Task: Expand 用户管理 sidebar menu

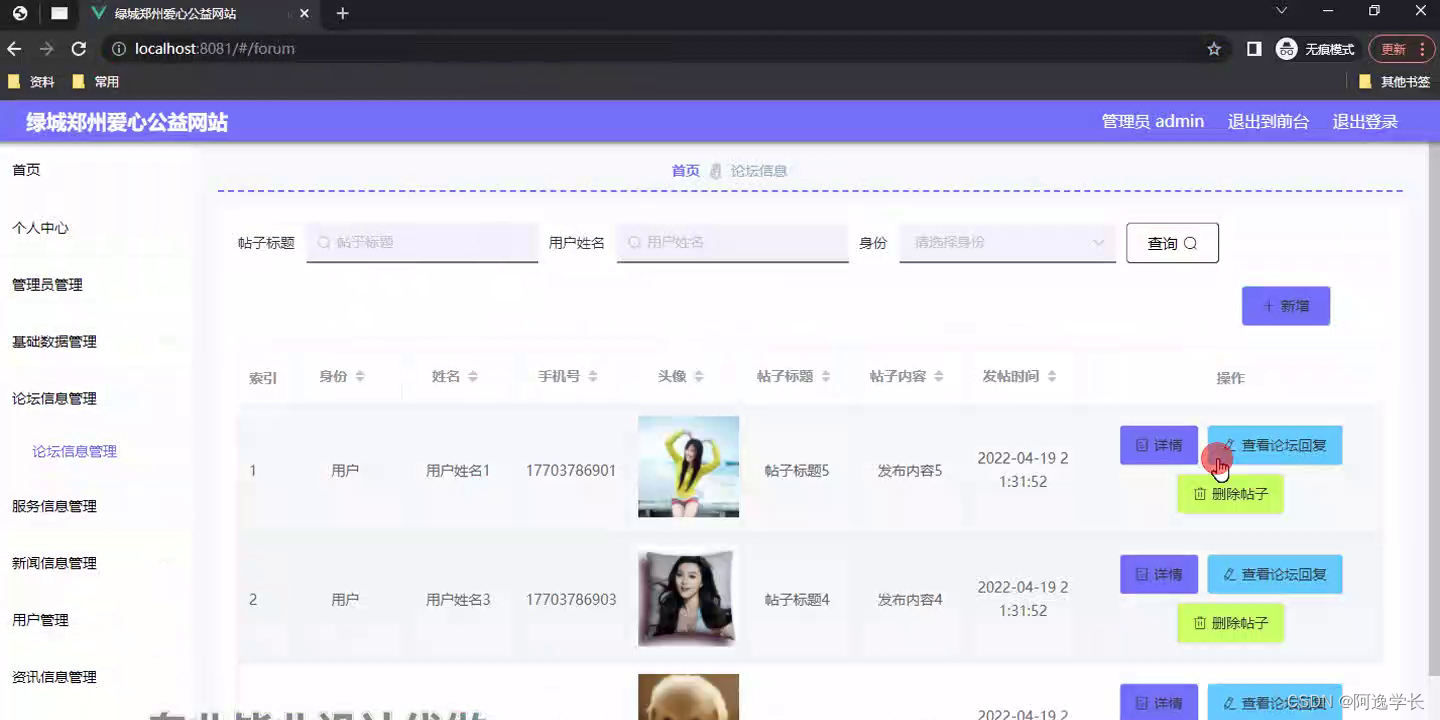Action: [x=40, y=620]
